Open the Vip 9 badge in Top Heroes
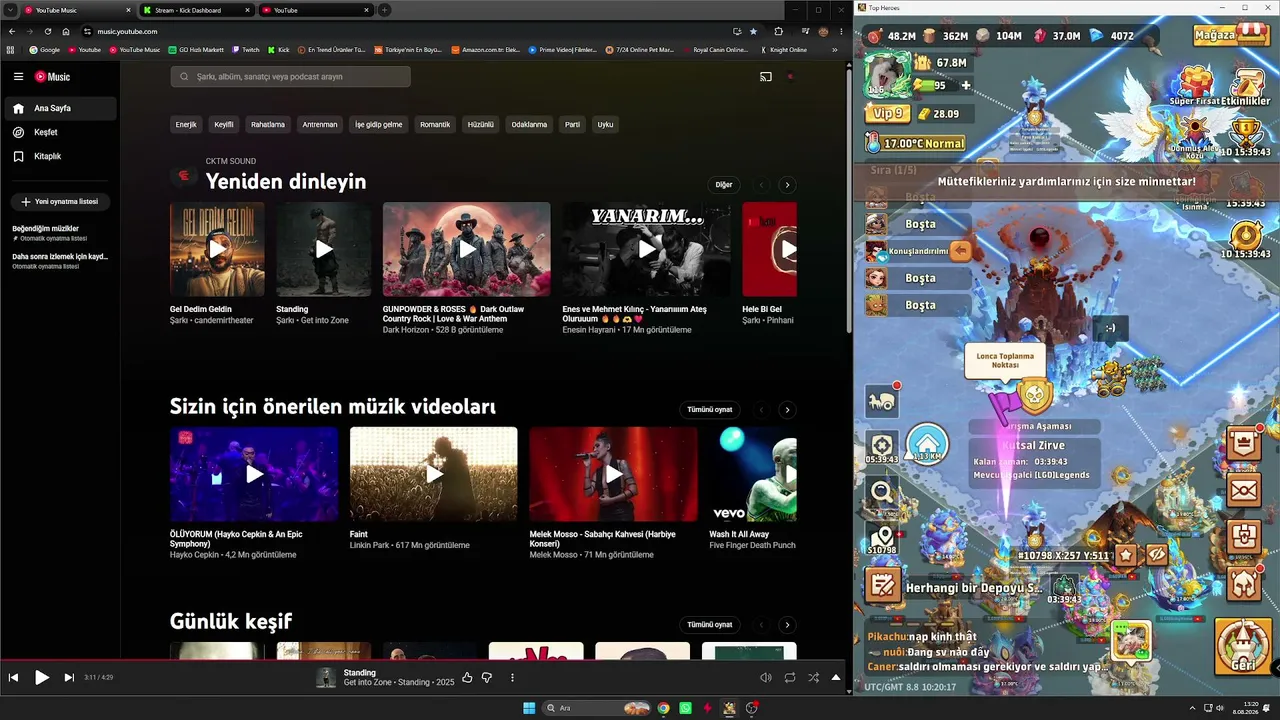Image resolution: width=1280 pixels, height=720 pixels. pyautogui.click(x=888, y=113)
